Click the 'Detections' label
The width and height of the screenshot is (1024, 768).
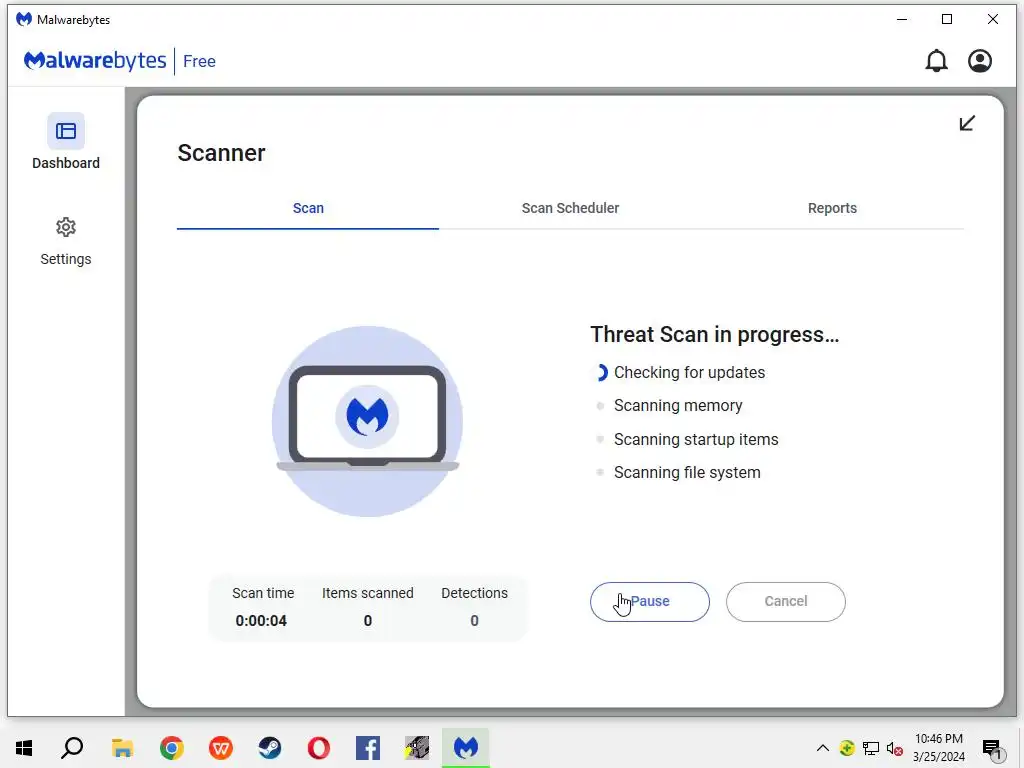475,593
